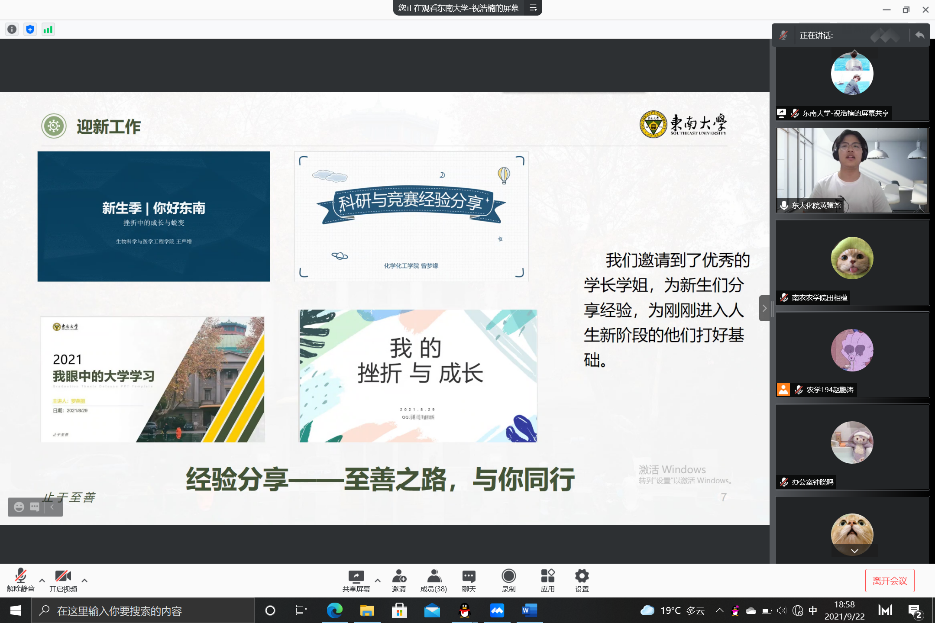The image size is (935, 623).
Task: Show the meeting info icon
Action: pyautogui.click(x=12, y=29)
